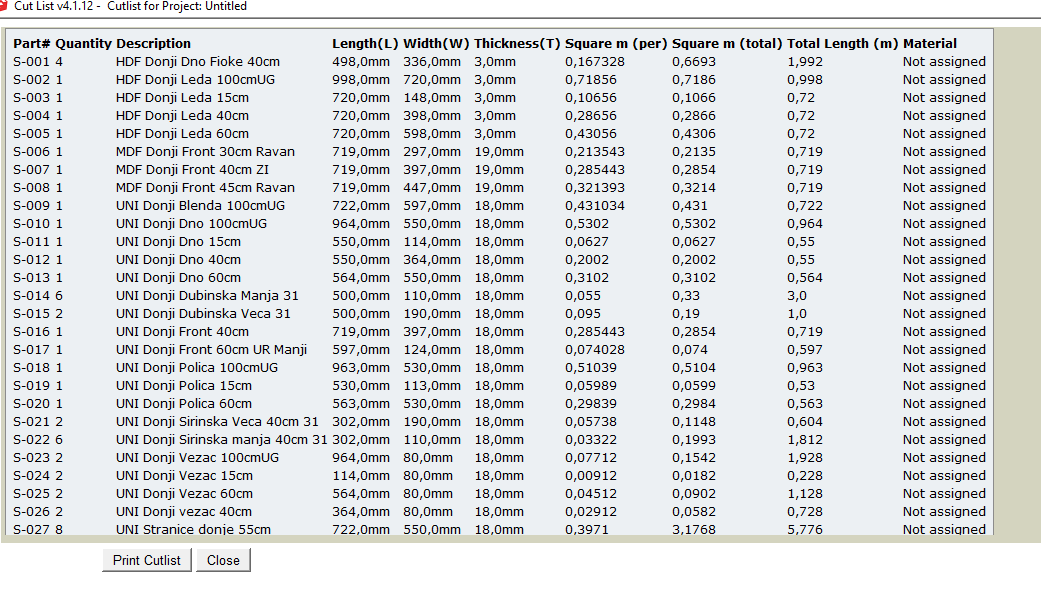The width and height of the screenshot is (1041, 589).
Task: Click 'MDF Donji Front 40cm ZI' description
Action: pyautogui.click(x=193, y=169)
